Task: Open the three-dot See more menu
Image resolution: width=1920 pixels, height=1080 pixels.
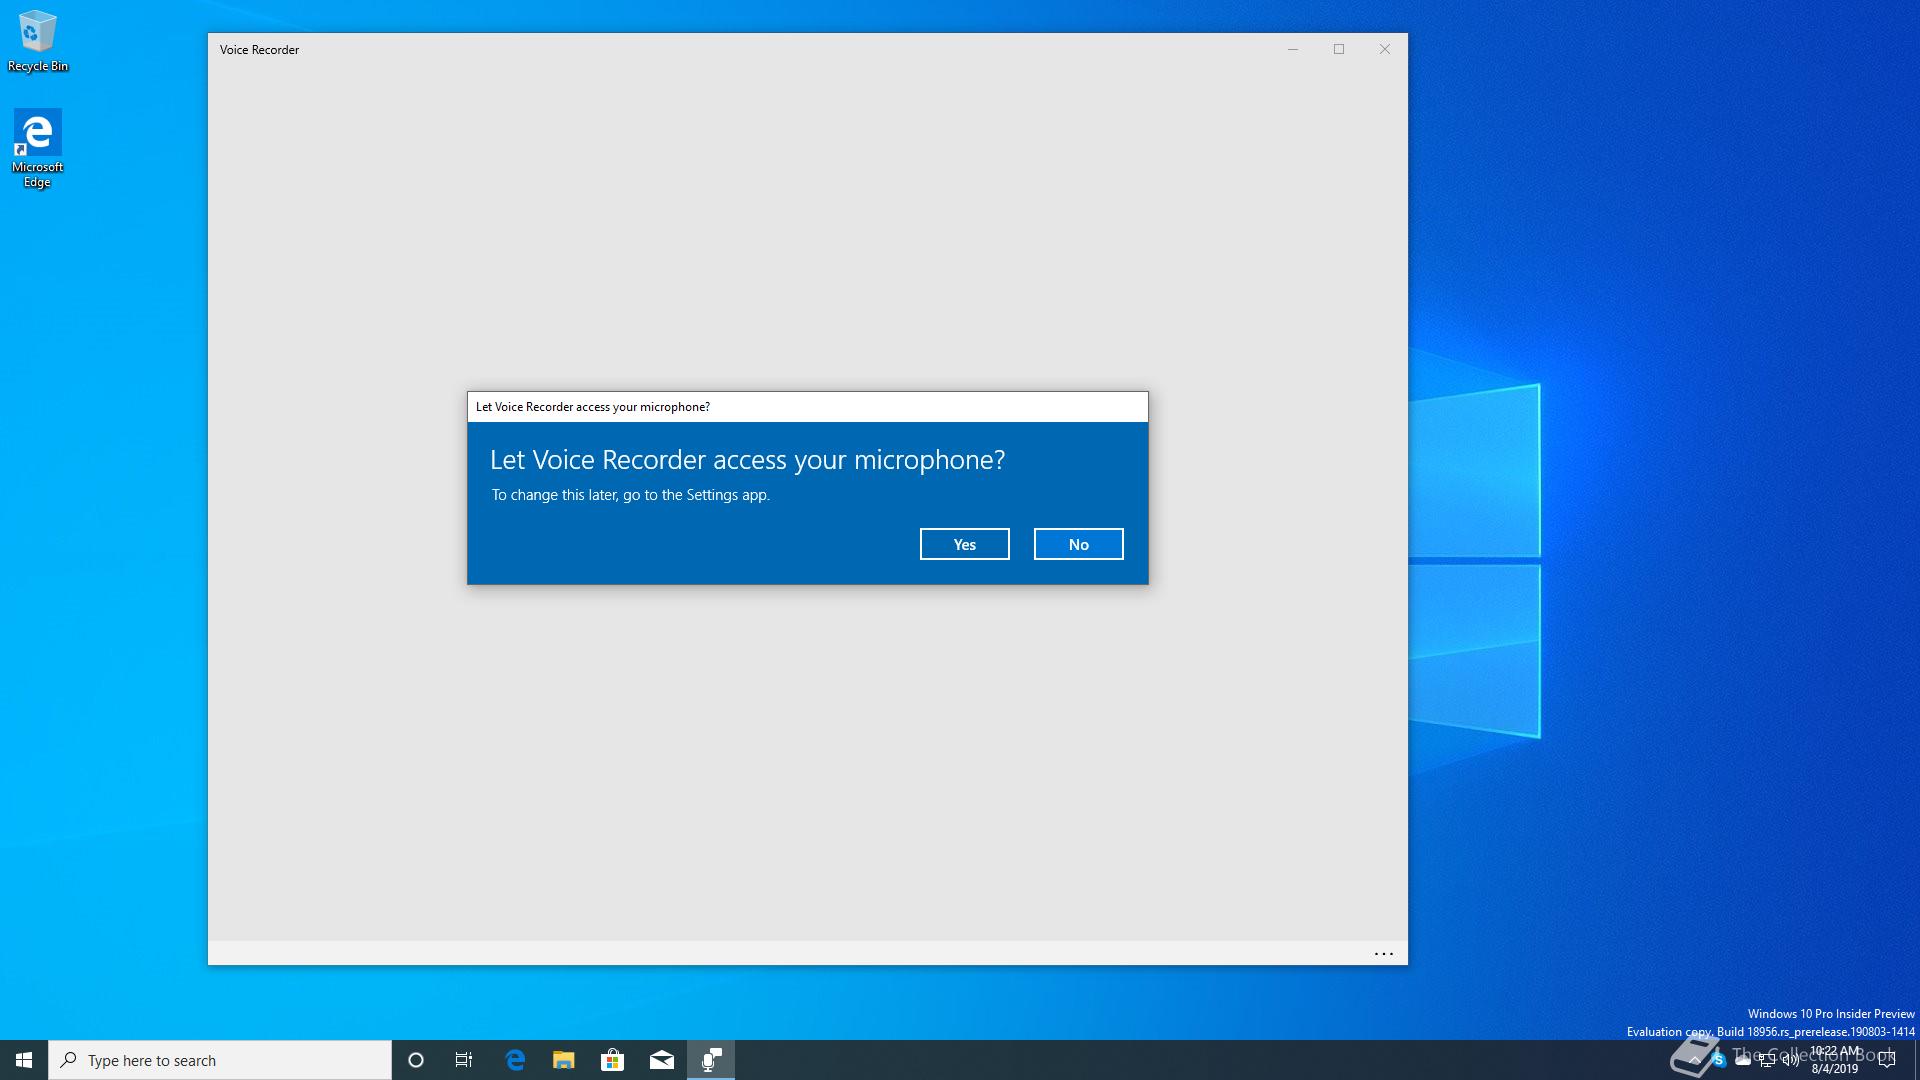Action: click(1384, 954)
